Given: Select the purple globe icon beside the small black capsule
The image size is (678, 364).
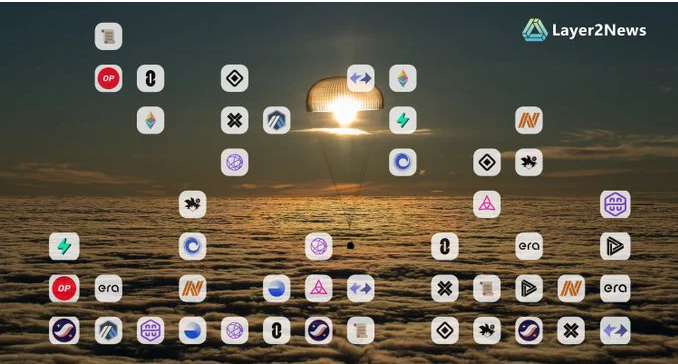Looking at the screenshot, I should point(319,246).
